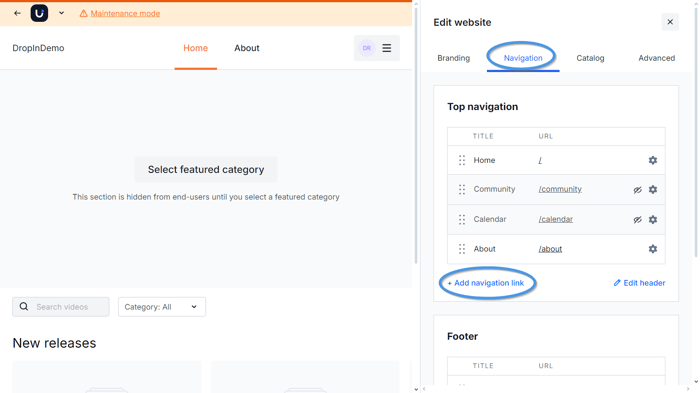Open the Maintenance mode link
This screenshot has height=393, width=700.
[x=125, y=14]
